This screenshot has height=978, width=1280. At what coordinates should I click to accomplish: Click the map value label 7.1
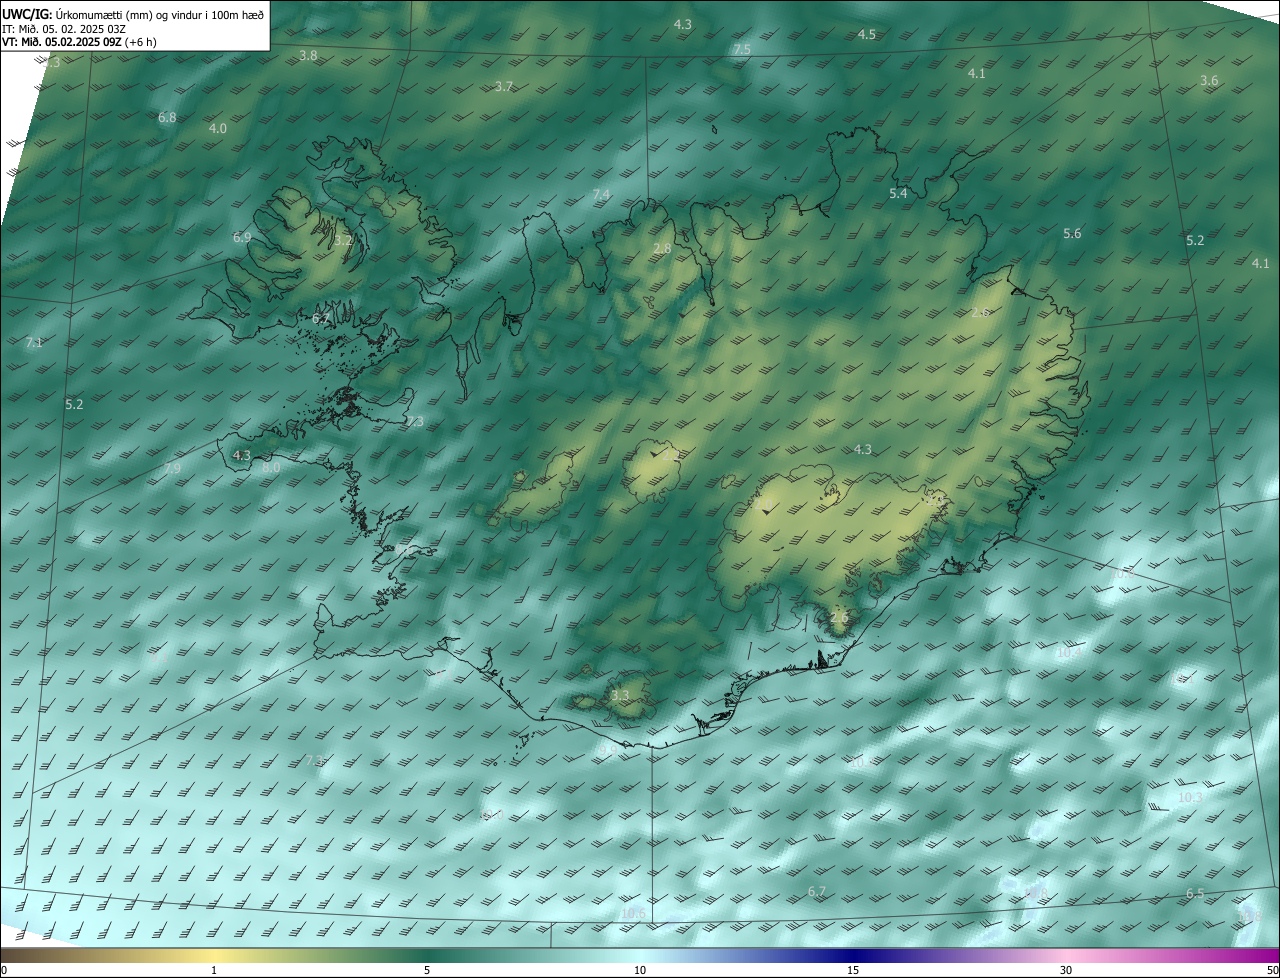point(34,343)
